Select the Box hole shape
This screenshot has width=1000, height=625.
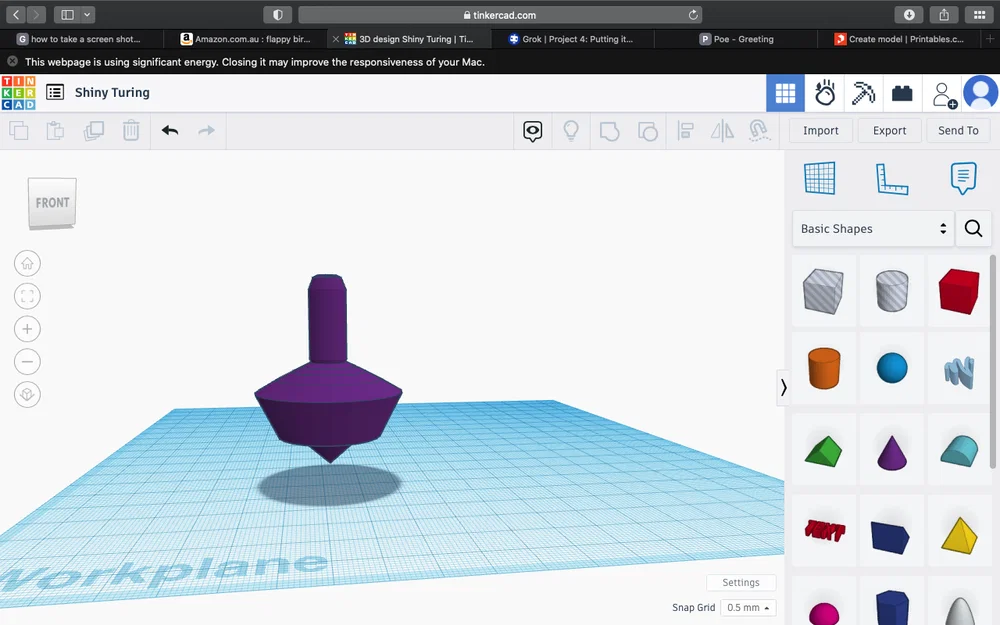pyautogui.click(x=823, y=291)
